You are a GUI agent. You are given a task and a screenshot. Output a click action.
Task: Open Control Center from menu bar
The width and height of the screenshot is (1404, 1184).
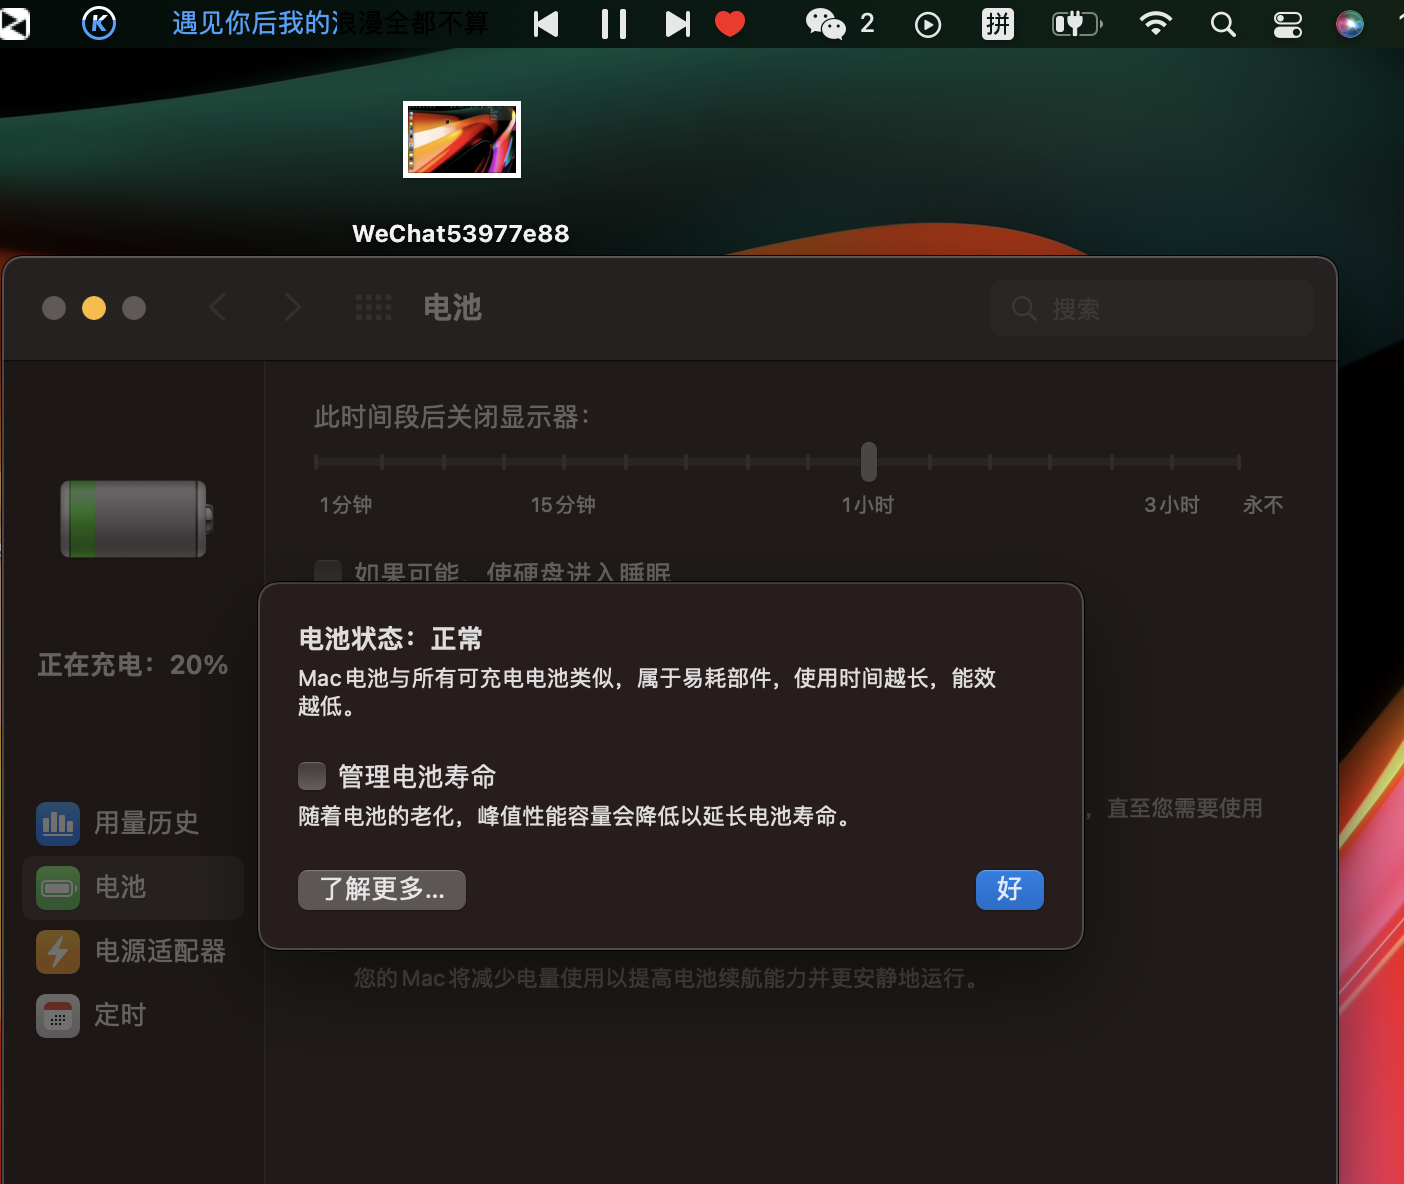click(1287, 24)
